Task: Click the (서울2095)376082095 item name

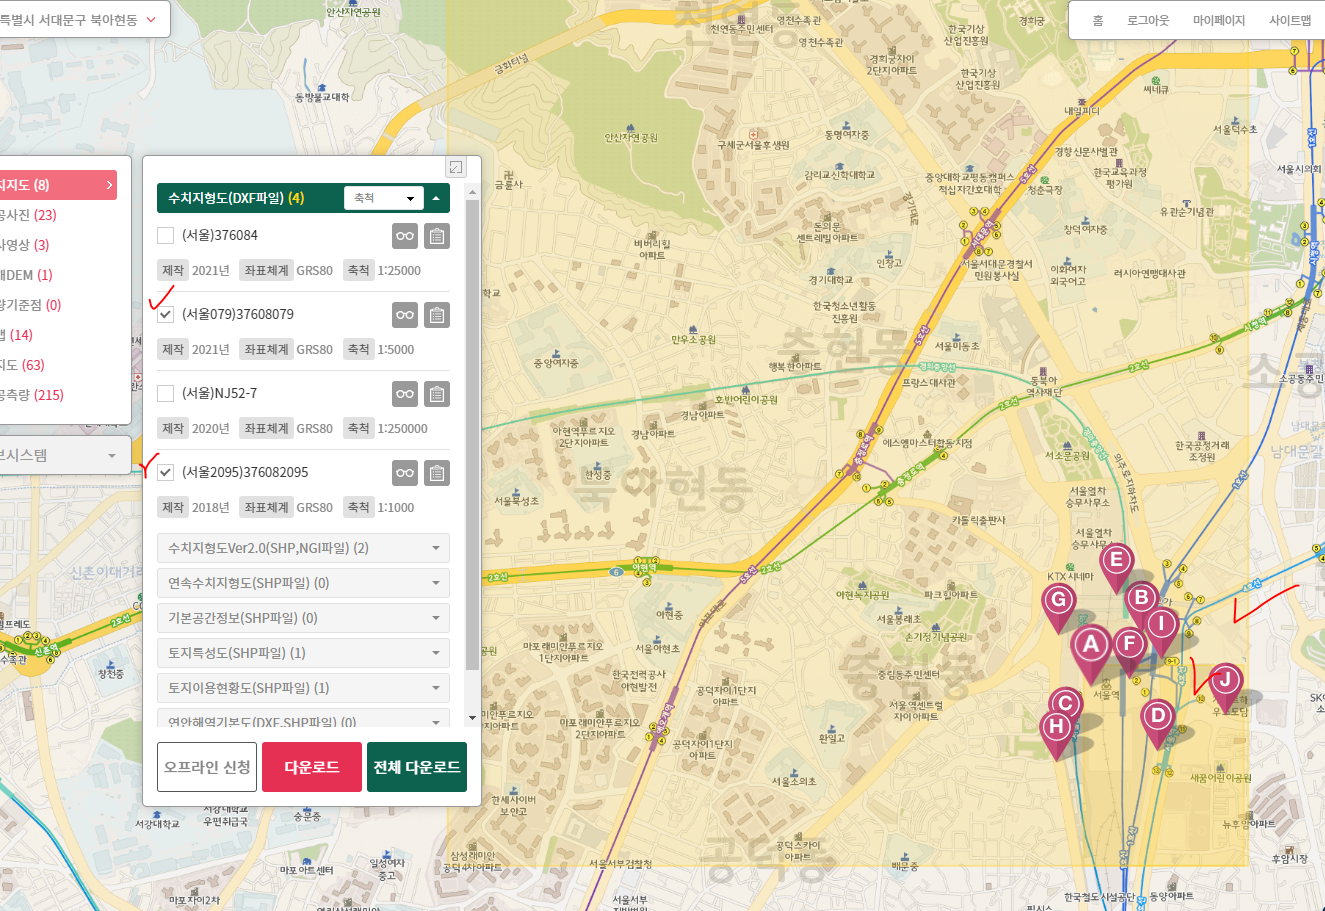Action: click(x=245, y=472)
